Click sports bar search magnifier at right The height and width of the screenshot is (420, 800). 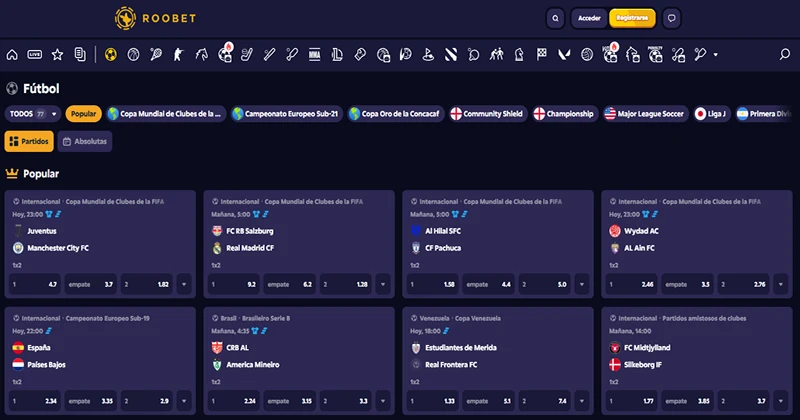click(x=785, y=54)
